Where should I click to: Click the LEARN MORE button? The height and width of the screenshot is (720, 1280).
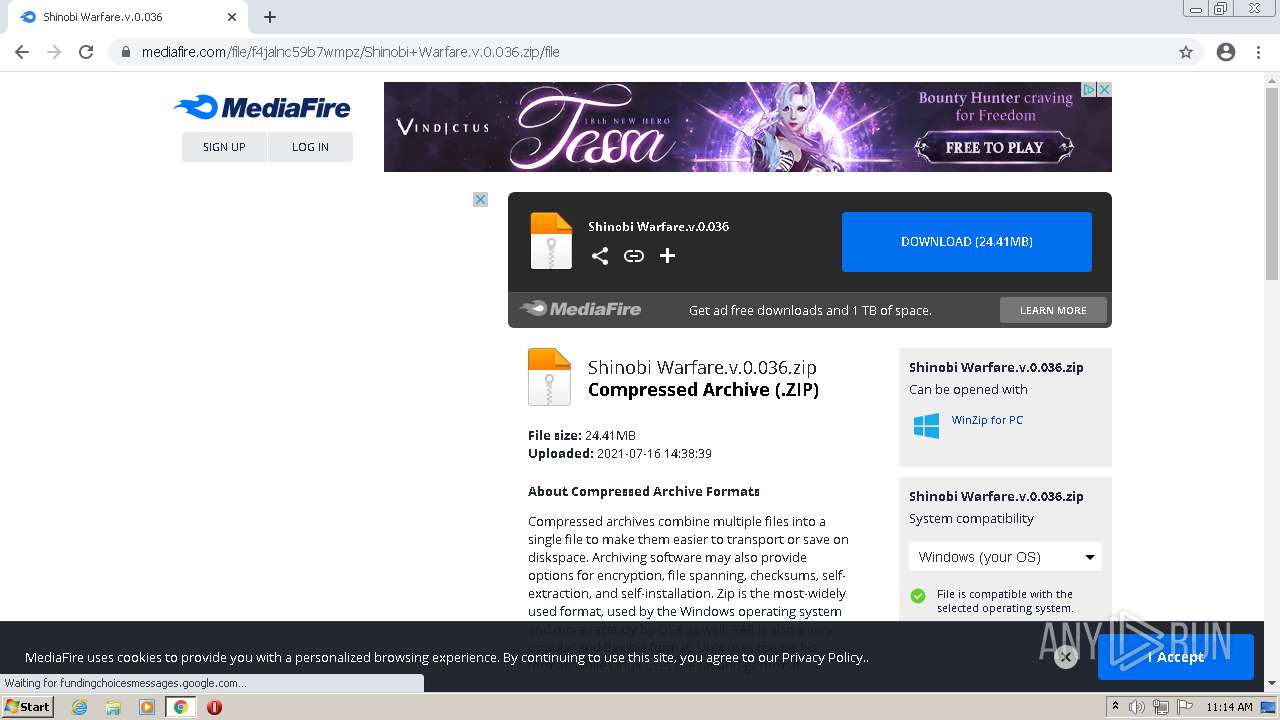[x=1053, y=310]
